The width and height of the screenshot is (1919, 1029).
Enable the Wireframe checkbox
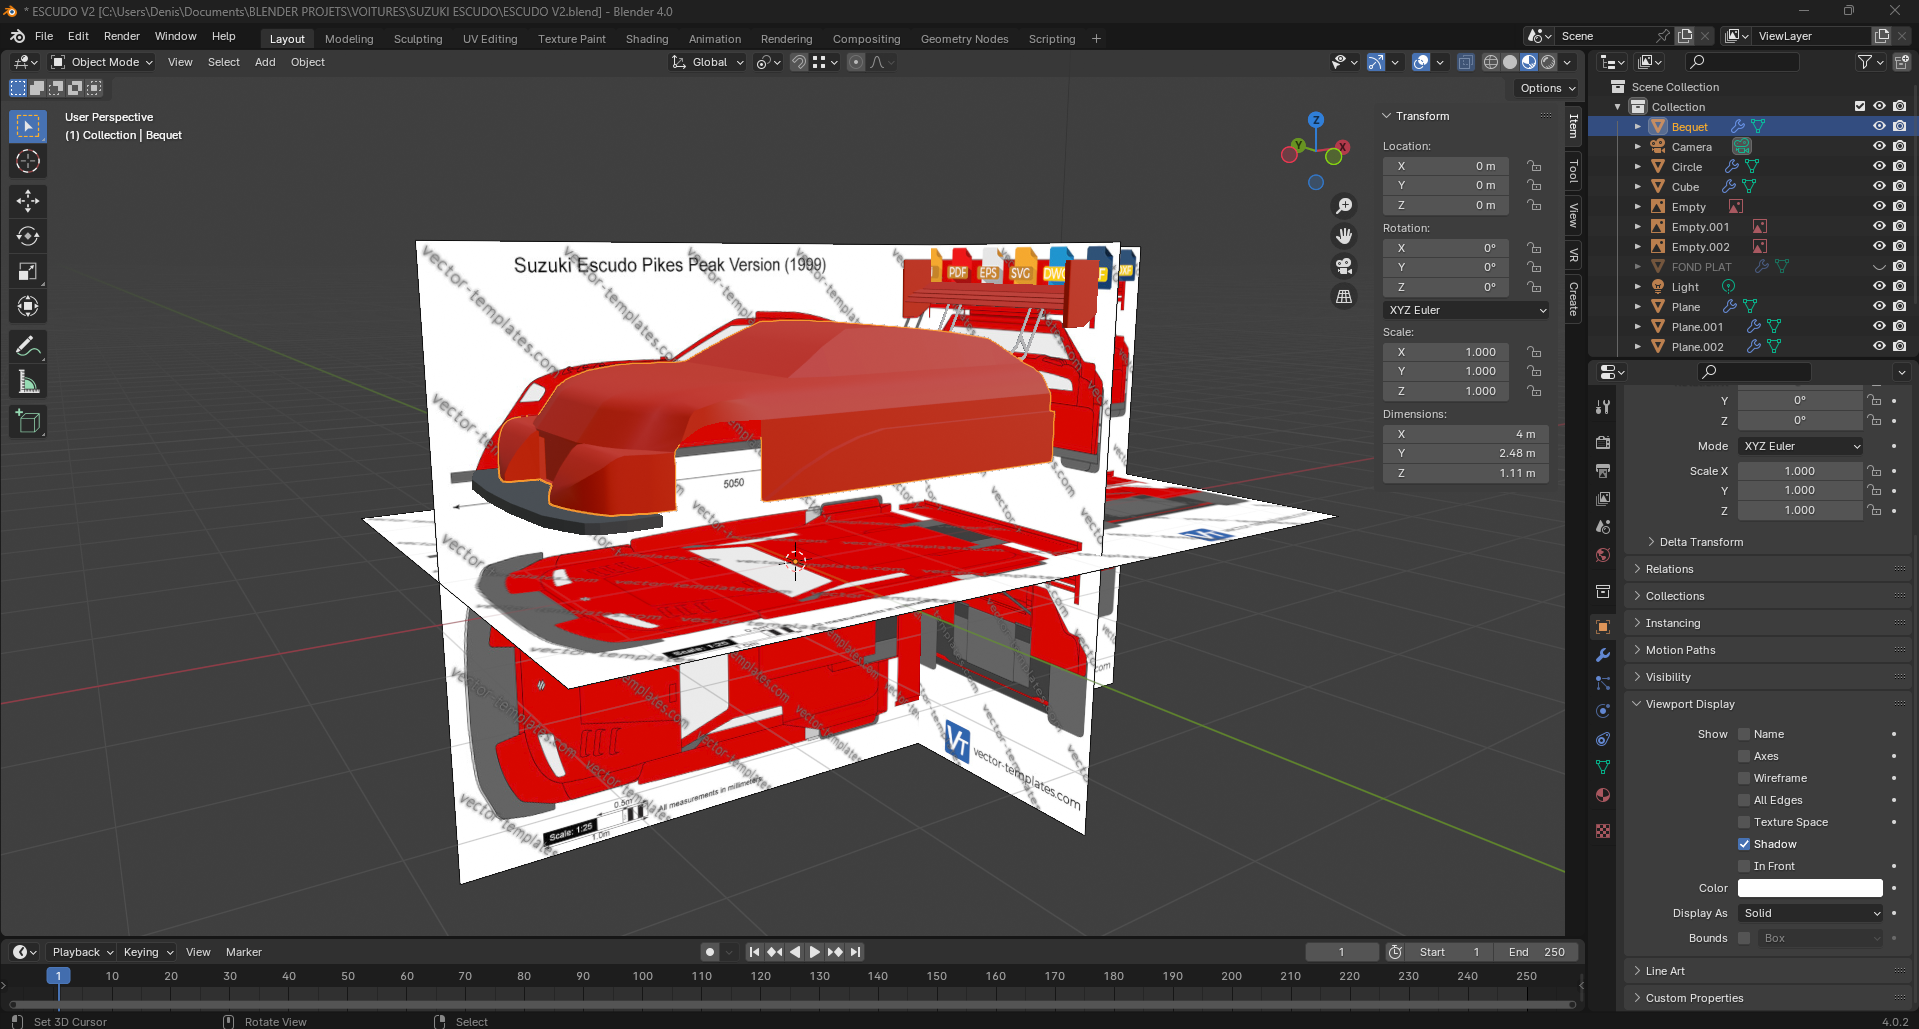(1744, 778)
